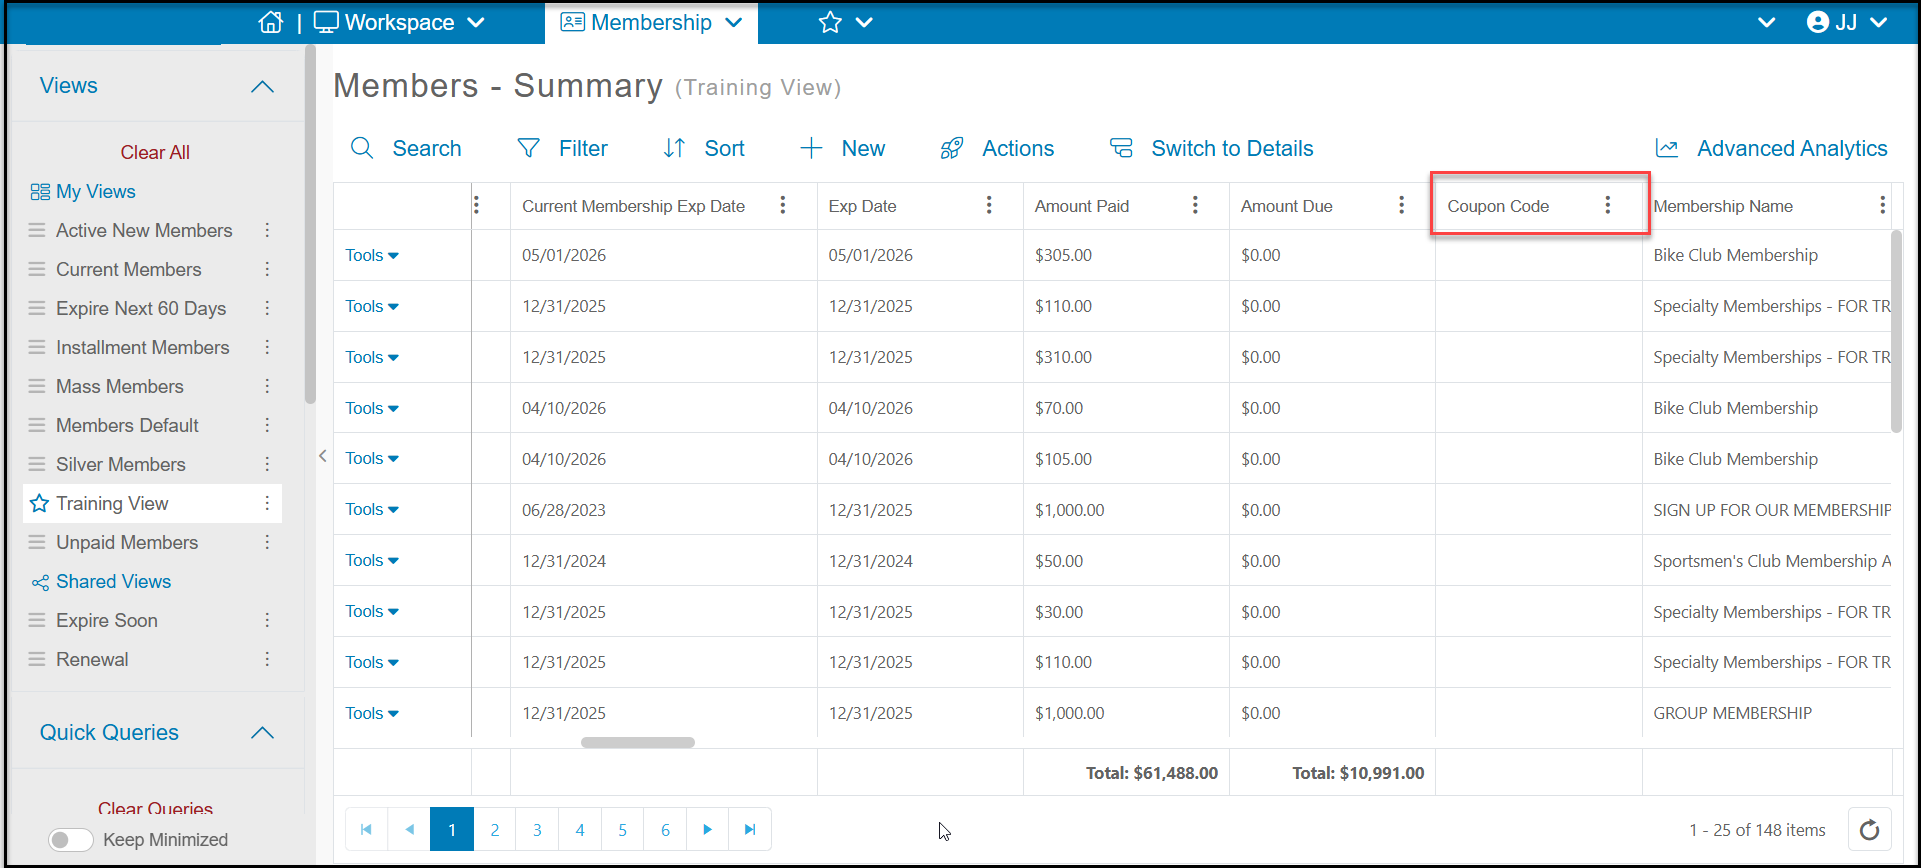Click Switch to Details

(1212, 148)
